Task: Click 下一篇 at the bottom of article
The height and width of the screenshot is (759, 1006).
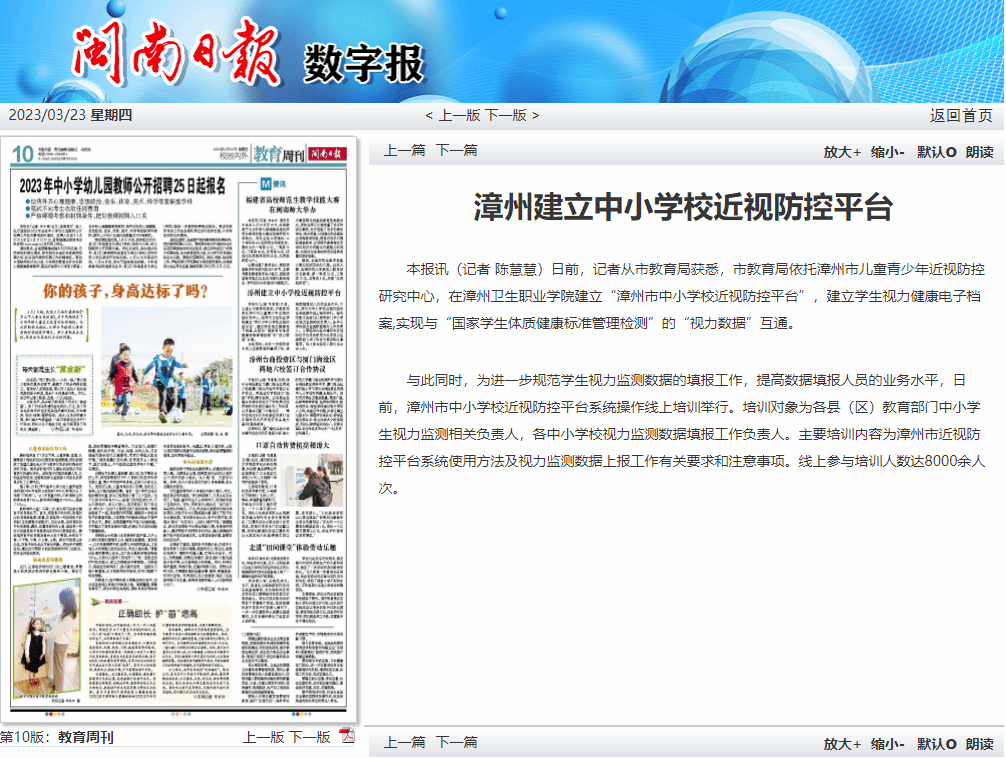Action: [457, 743]
